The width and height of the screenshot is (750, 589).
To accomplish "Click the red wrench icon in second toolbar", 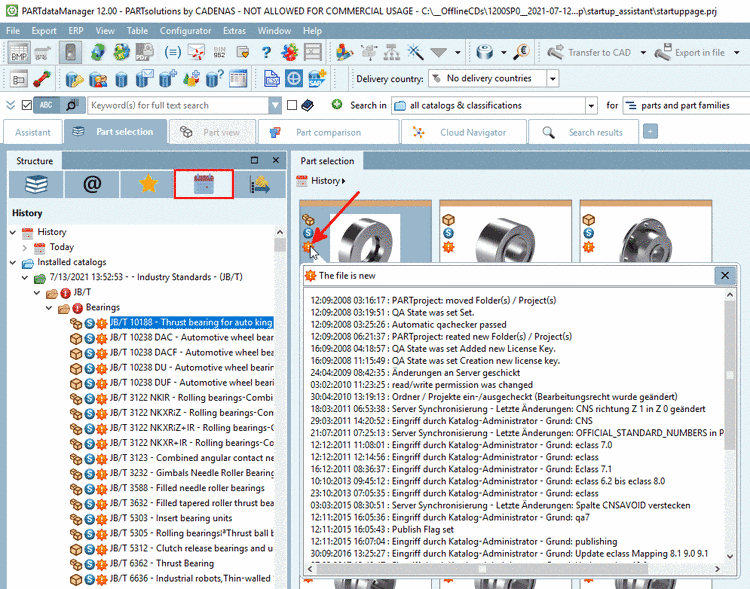I will coord(42,78).
